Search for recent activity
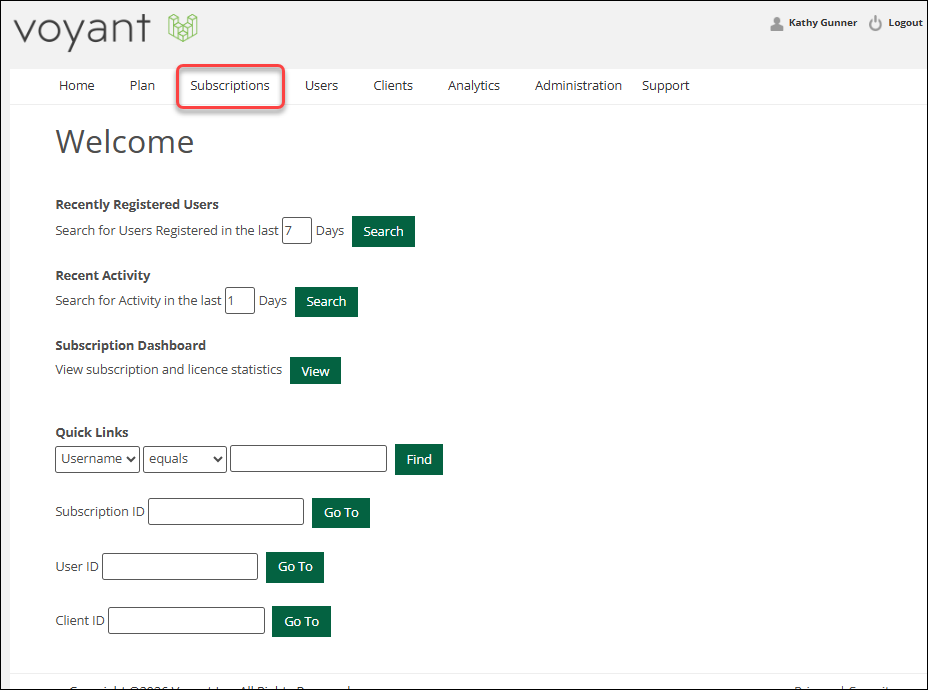The width and height of the screenshot is (928, 690). tap(326, 302)
